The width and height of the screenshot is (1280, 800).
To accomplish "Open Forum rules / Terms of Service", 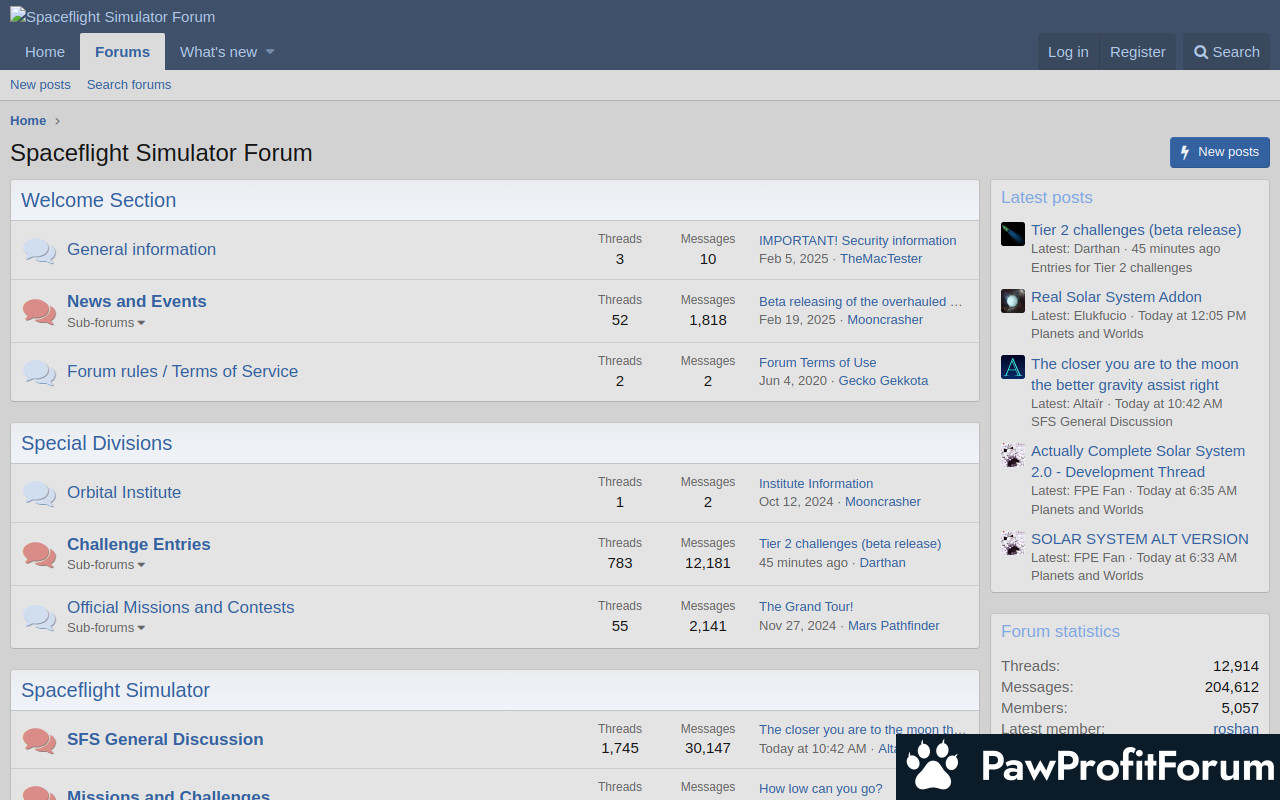I will 182,372.
